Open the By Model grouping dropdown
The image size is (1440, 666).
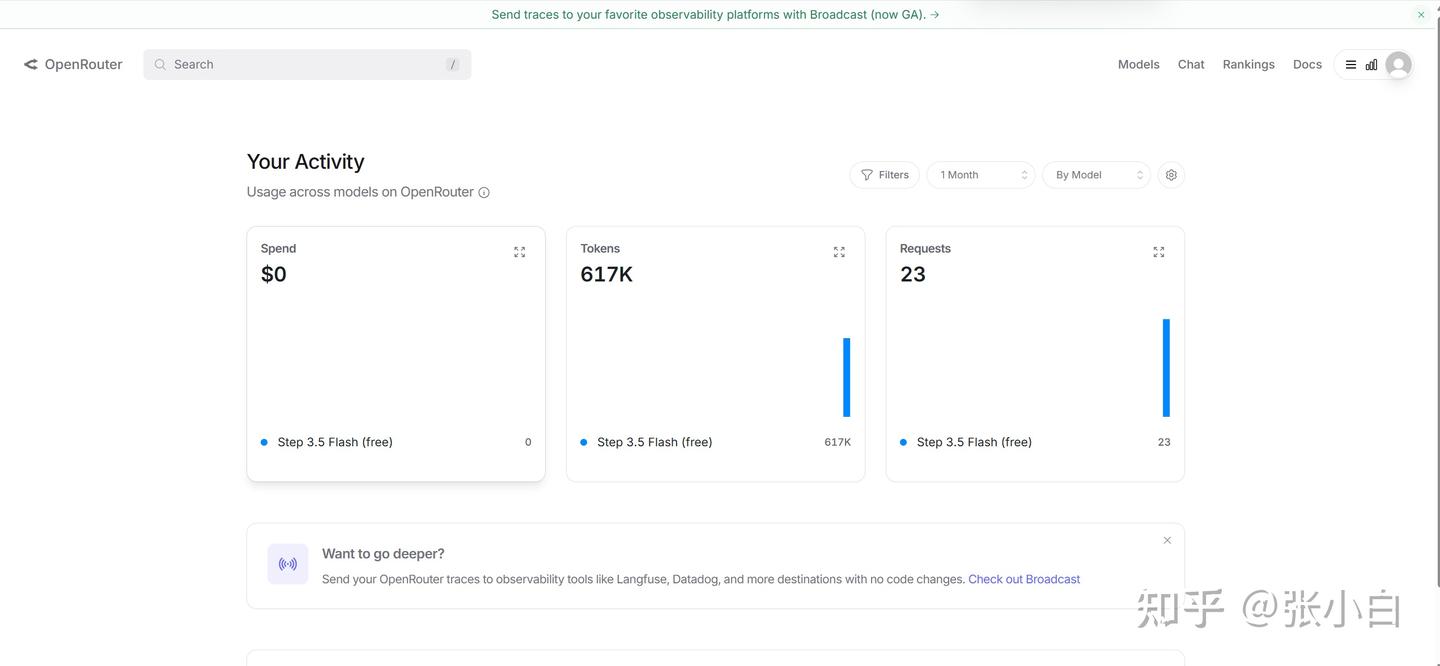tap(1096, 175)
